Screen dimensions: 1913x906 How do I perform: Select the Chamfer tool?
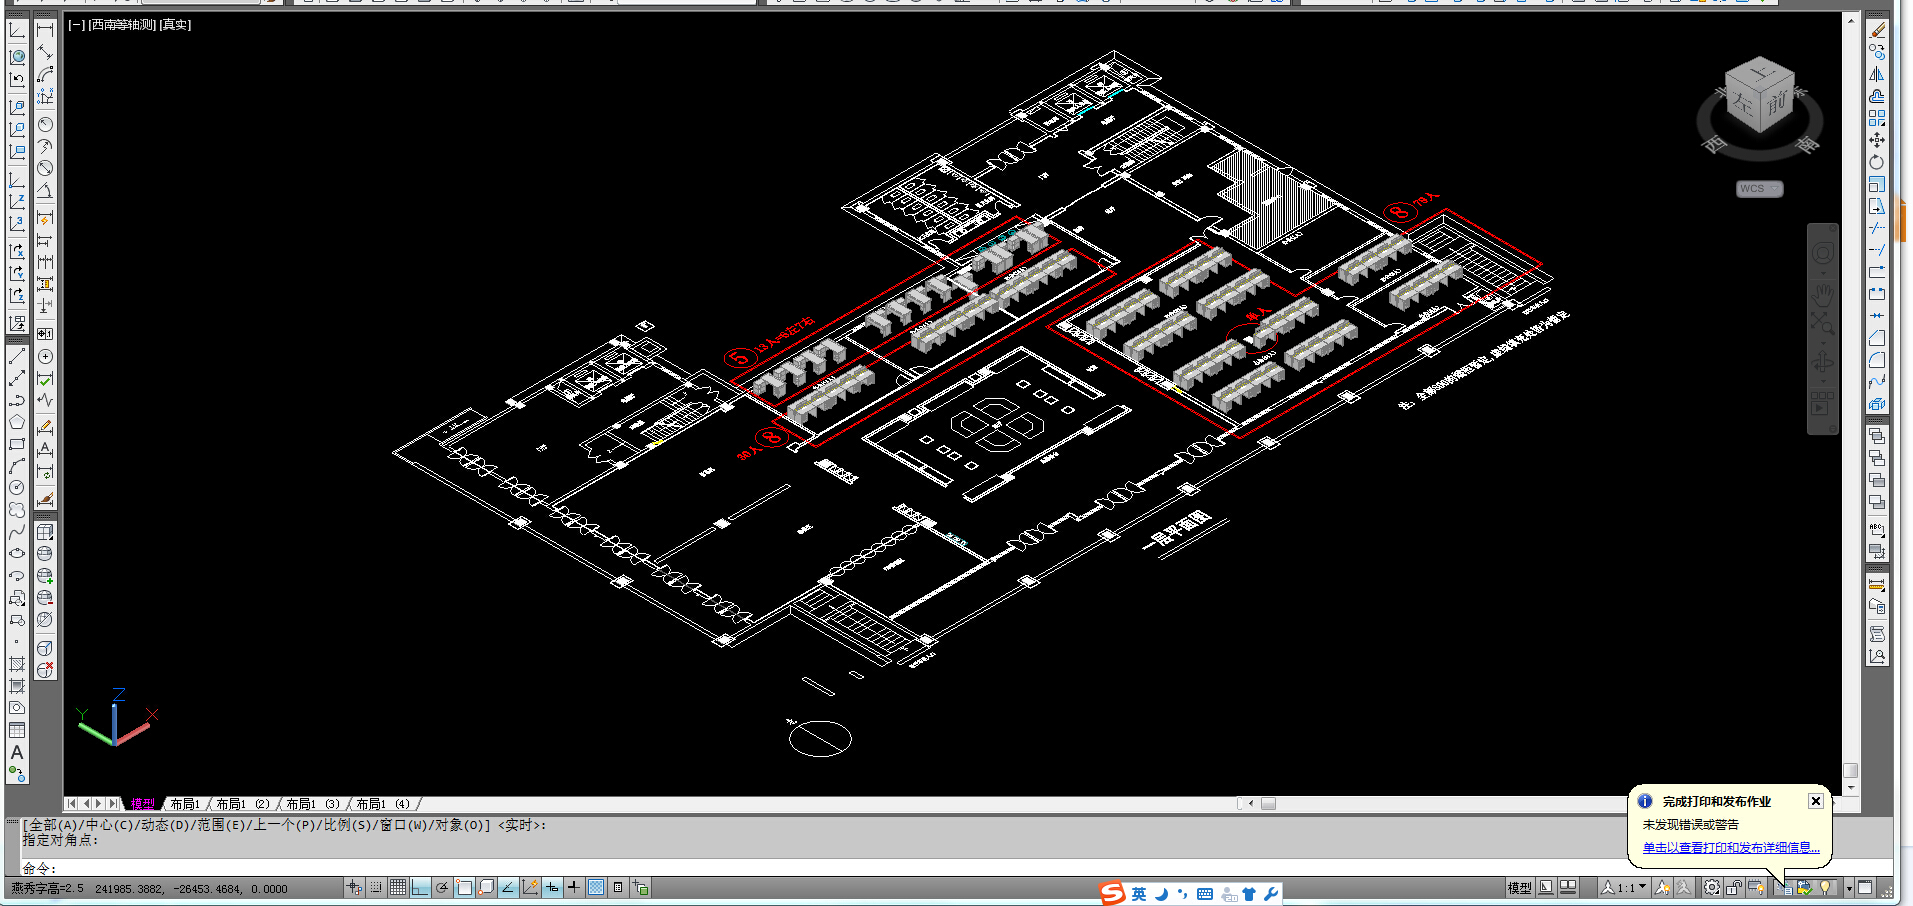[1877, 338]
